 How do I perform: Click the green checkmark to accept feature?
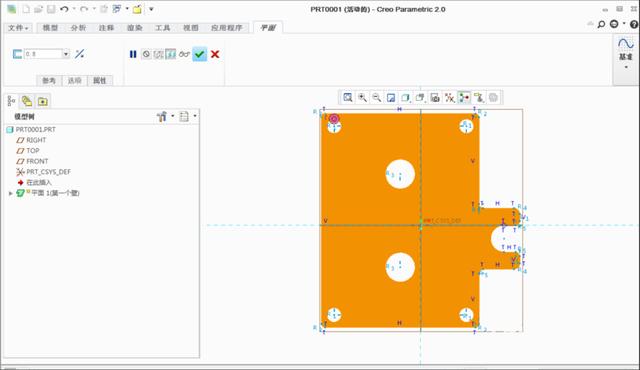click(200, 54)
